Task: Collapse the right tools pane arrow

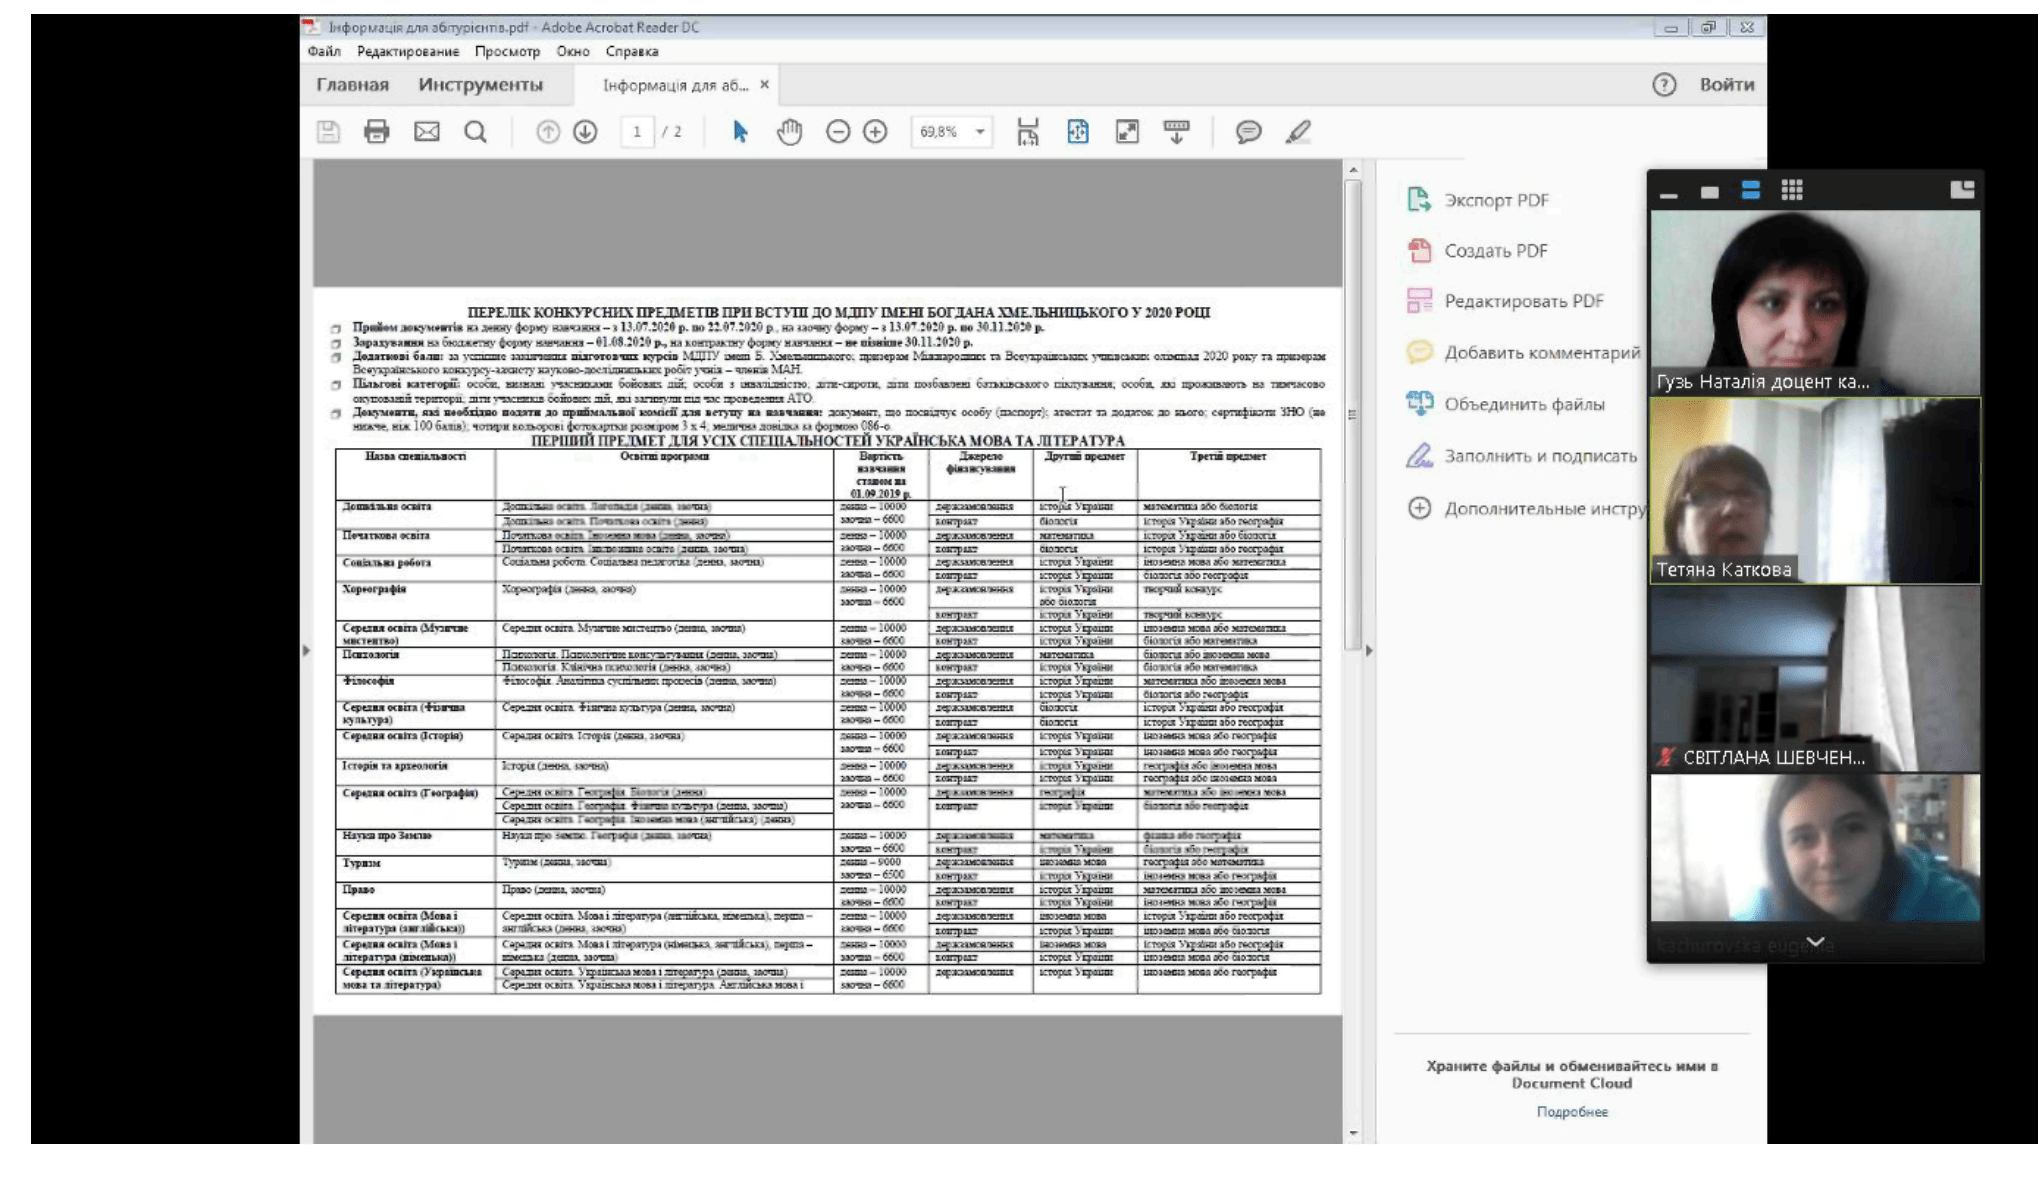Action: (1369, 651)
